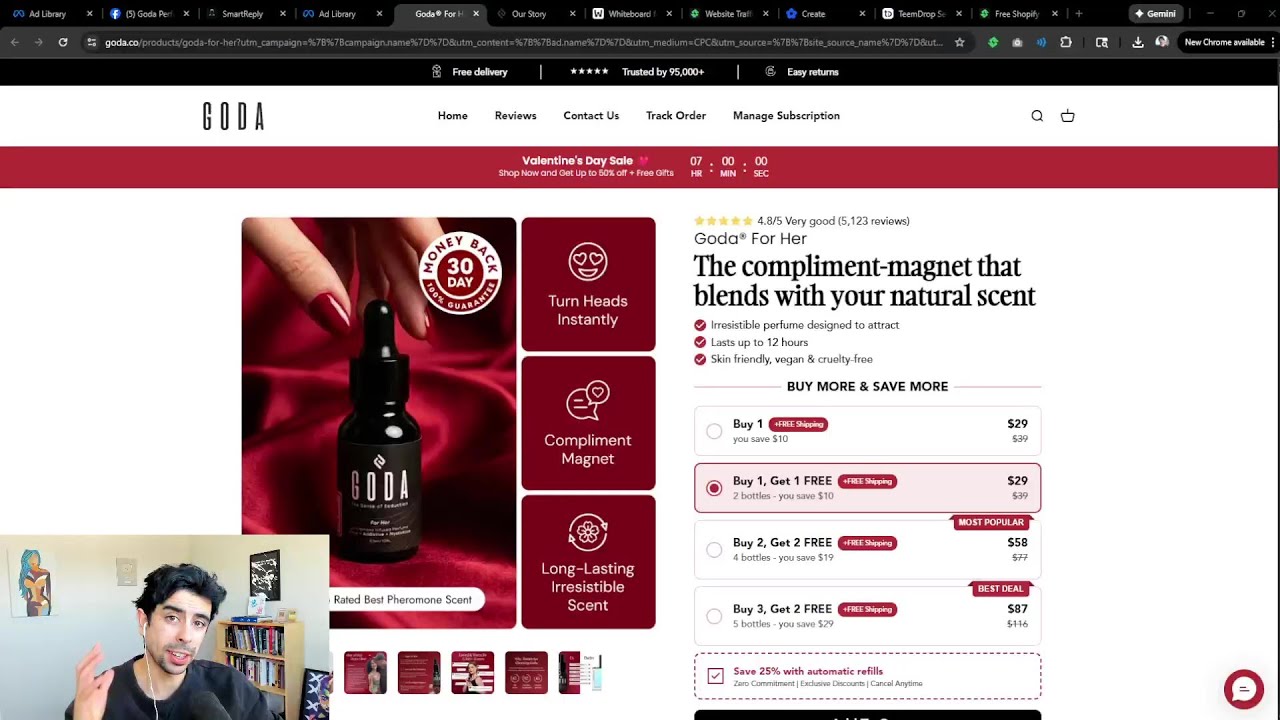Screen dimensions: 1280x720
Task: Toggle Save 25% with automatic refills checkbox
Action: [x=715, y=677]
